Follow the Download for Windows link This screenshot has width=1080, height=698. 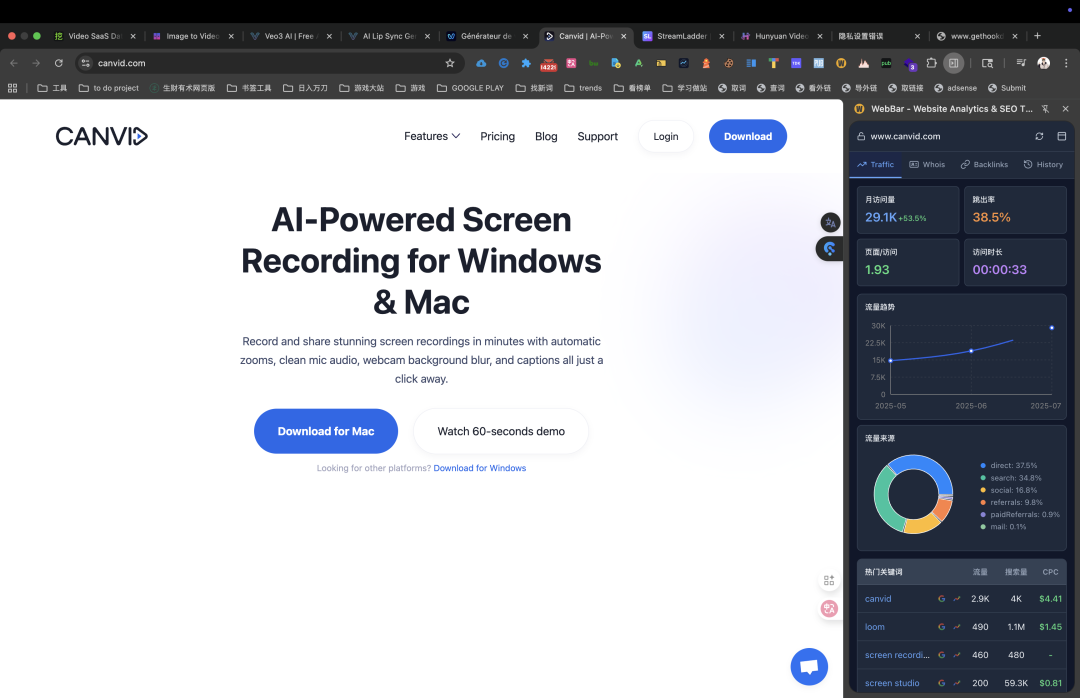click(479, 468)
